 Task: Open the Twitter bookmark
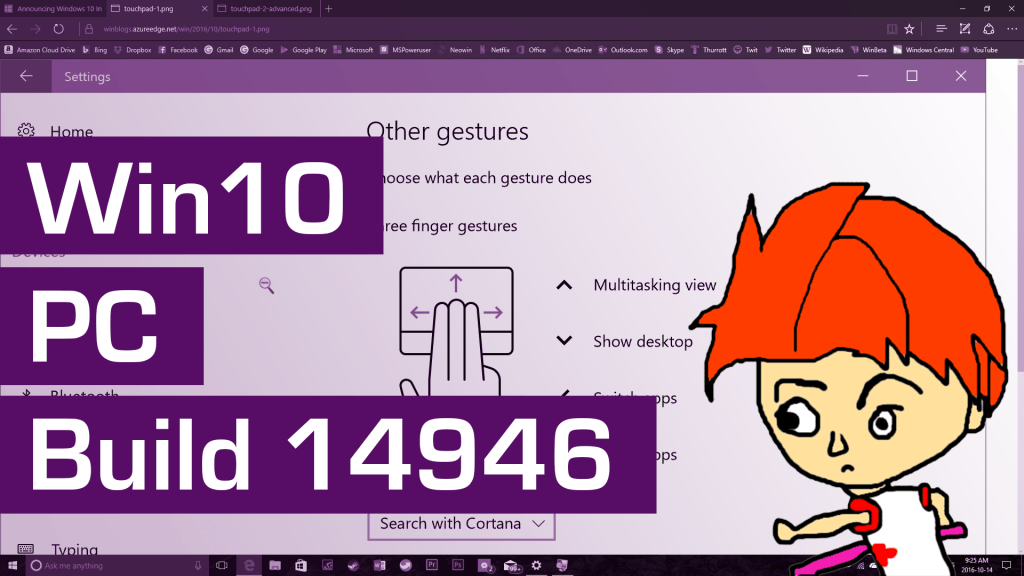(x=780, y=50)
